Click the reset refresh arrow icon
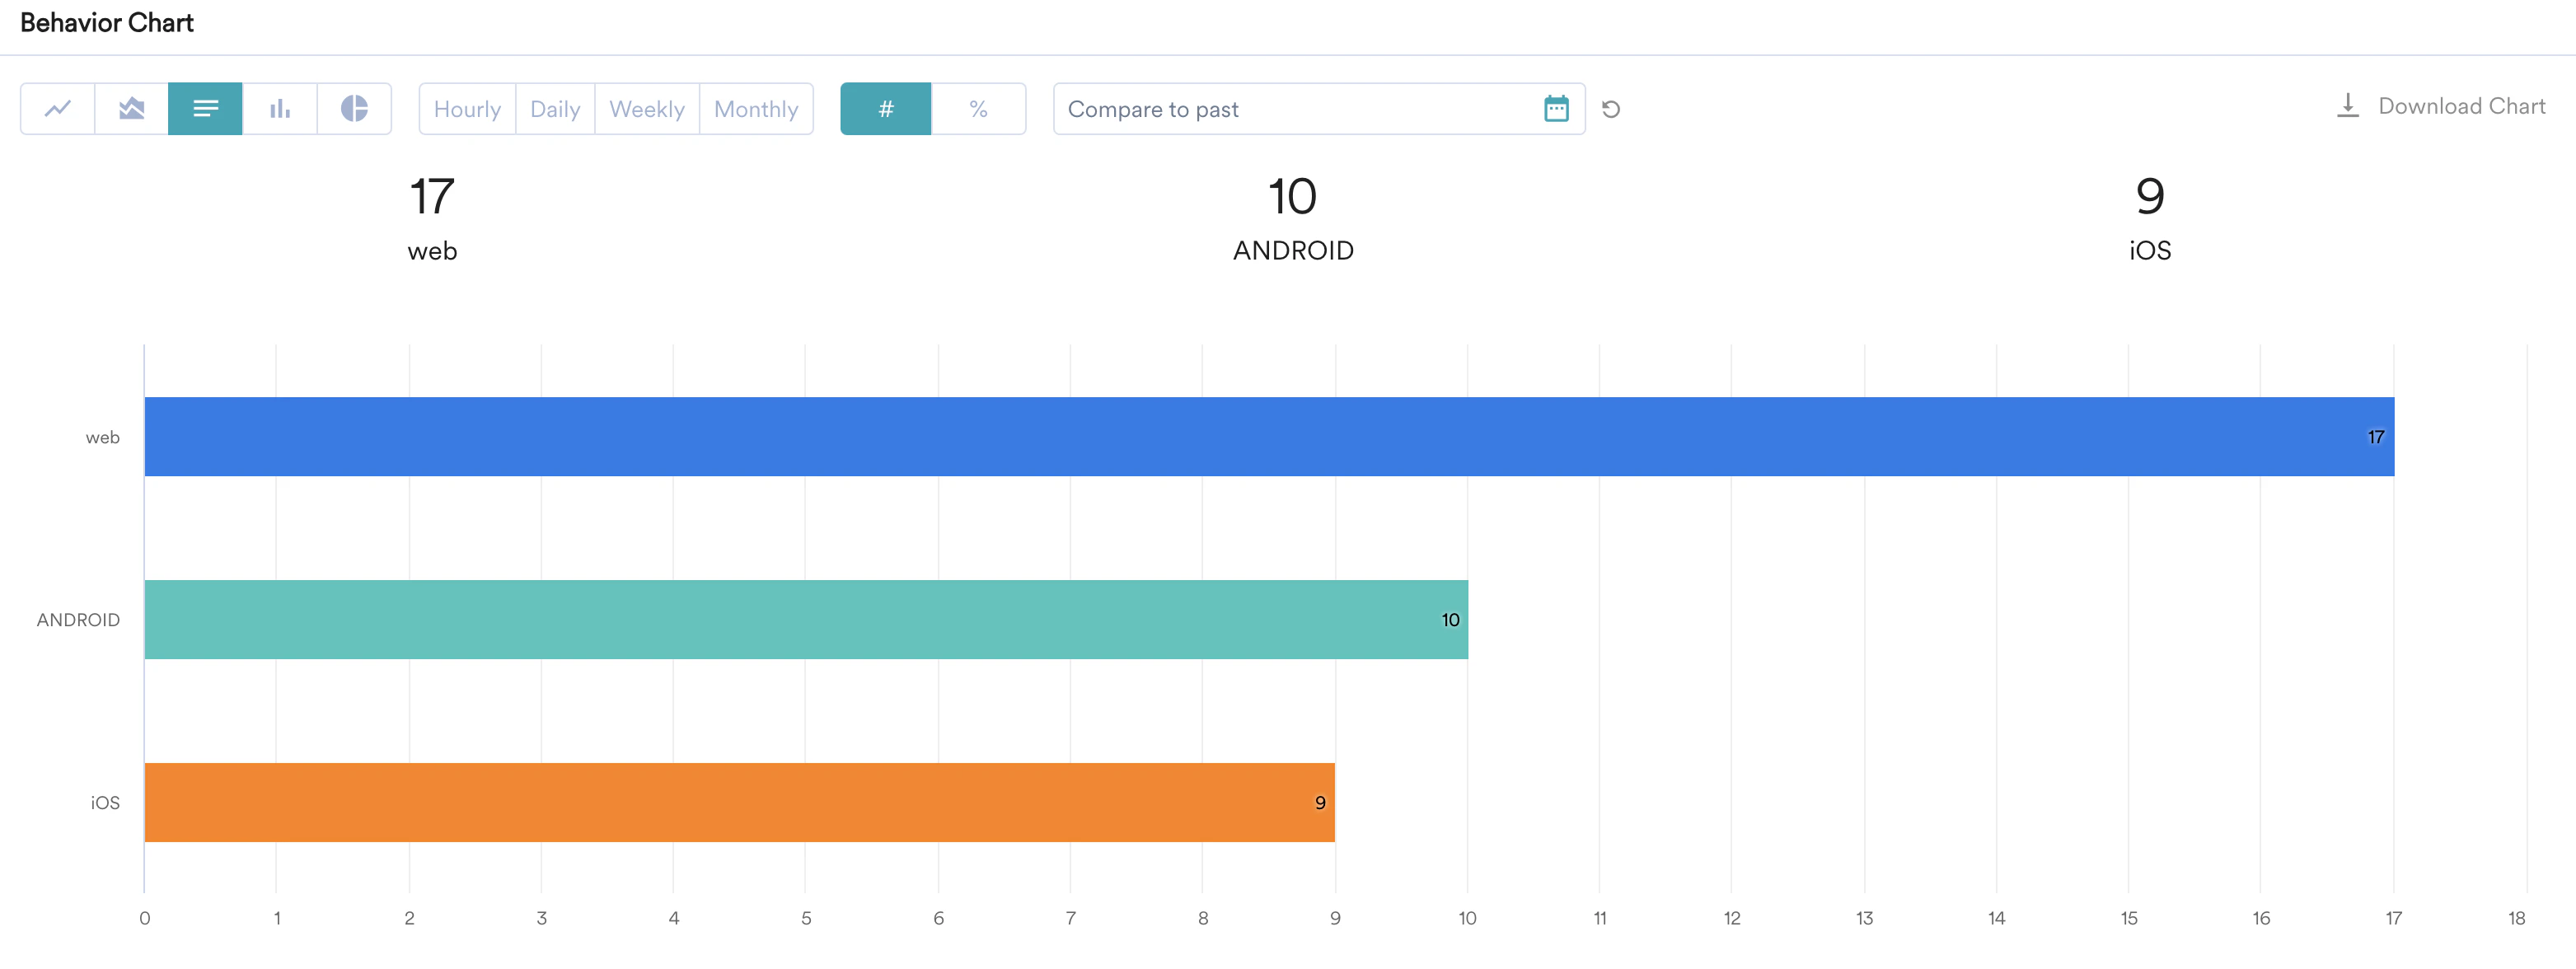 1610,109
